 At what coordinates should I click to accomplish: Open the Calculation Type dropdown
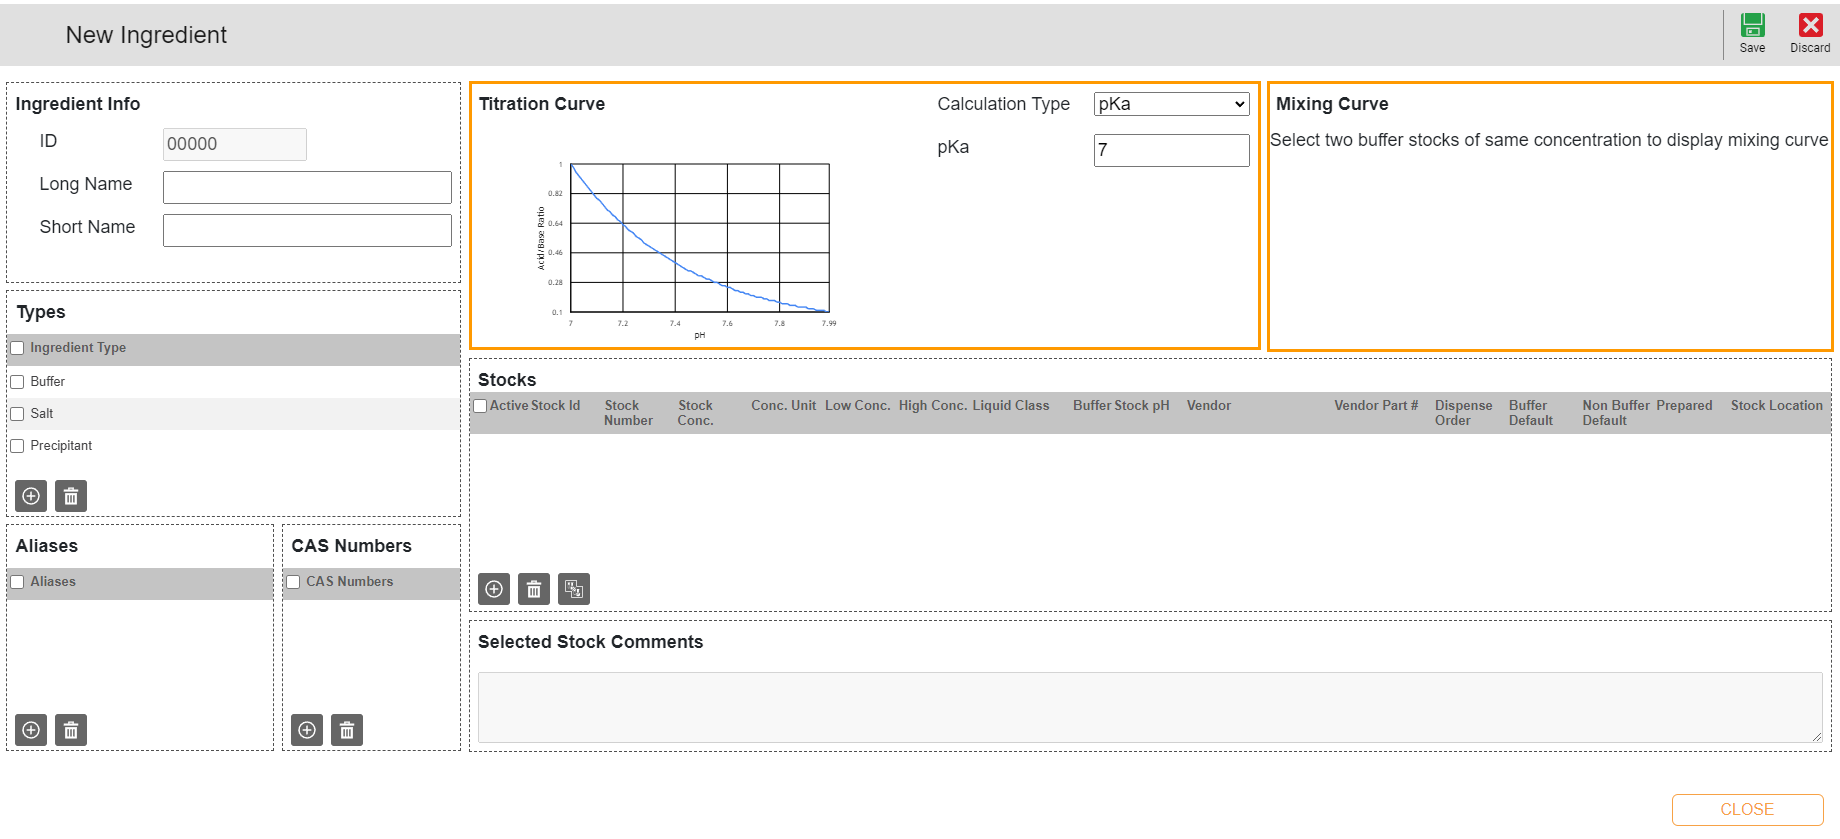coord(1171,104)
